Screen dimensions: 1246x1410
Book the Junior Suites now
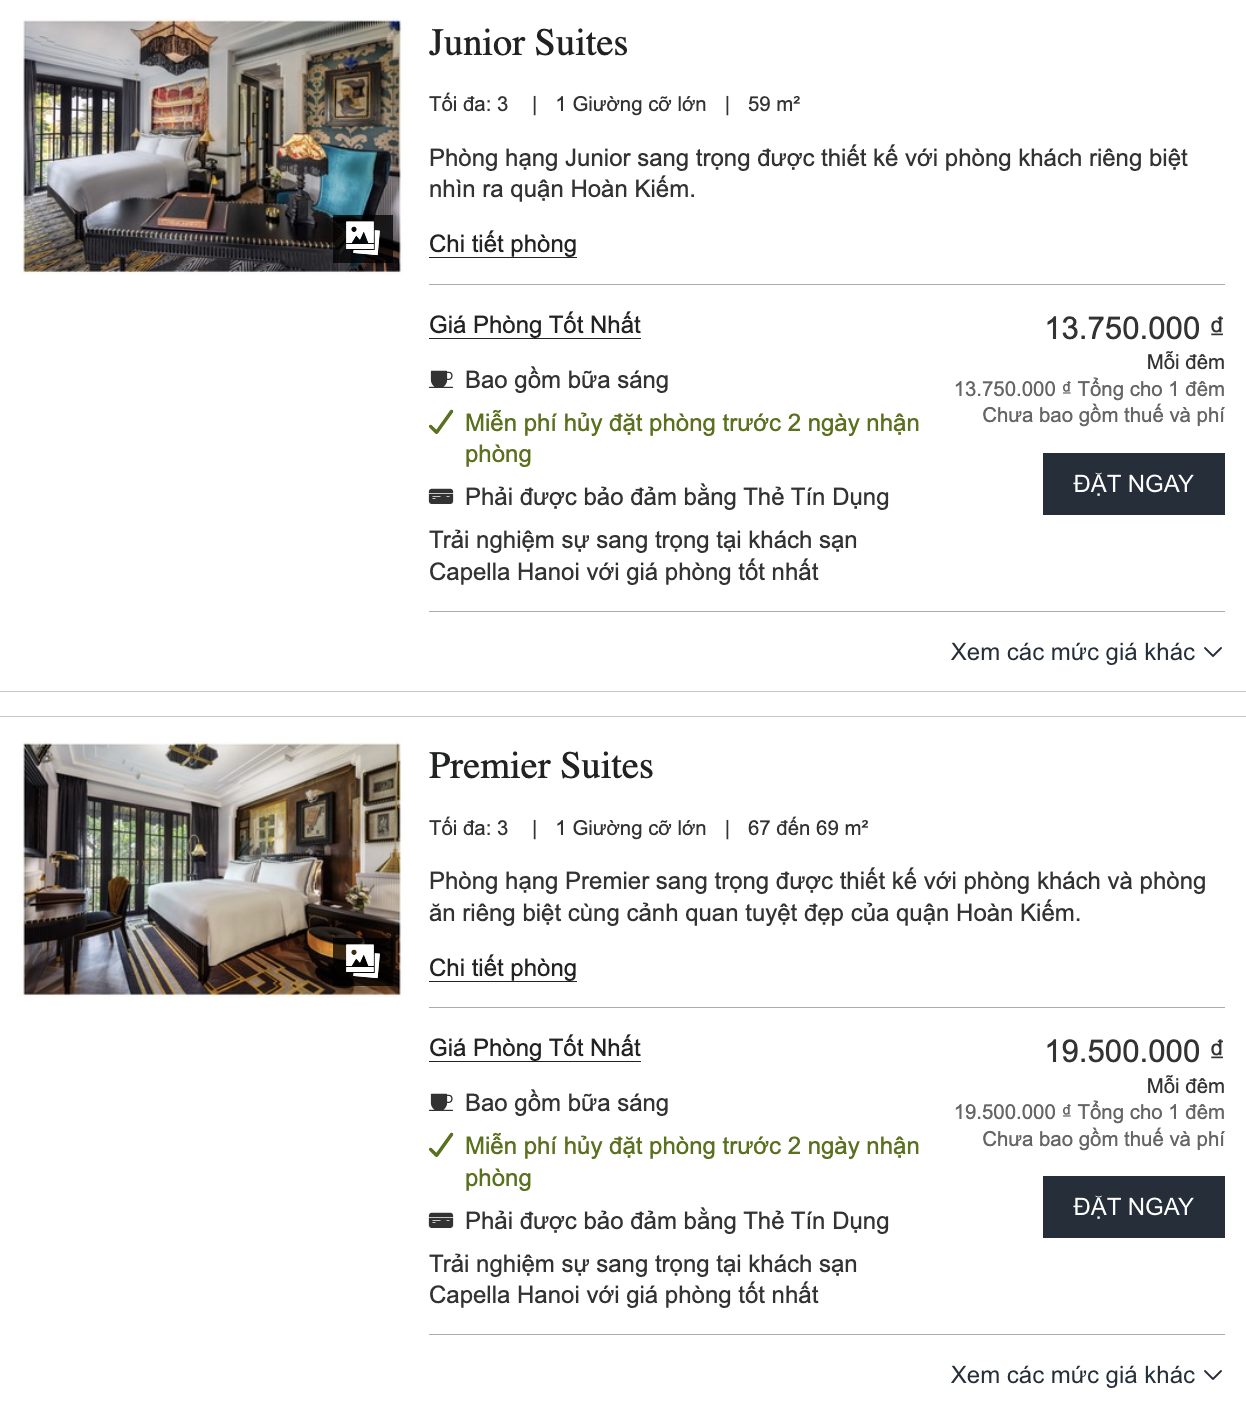pos(1133,484)
